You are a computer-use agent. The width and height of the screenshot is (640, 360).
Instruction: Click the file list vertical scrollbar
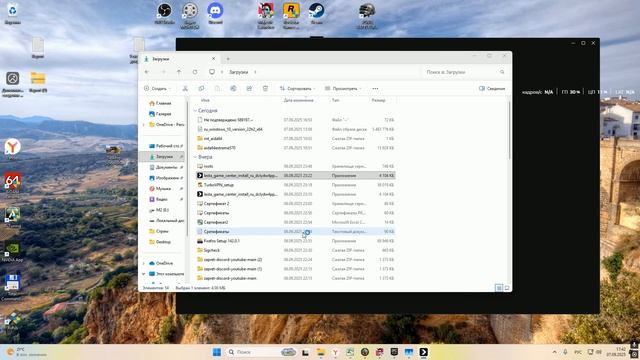(509, 131)
